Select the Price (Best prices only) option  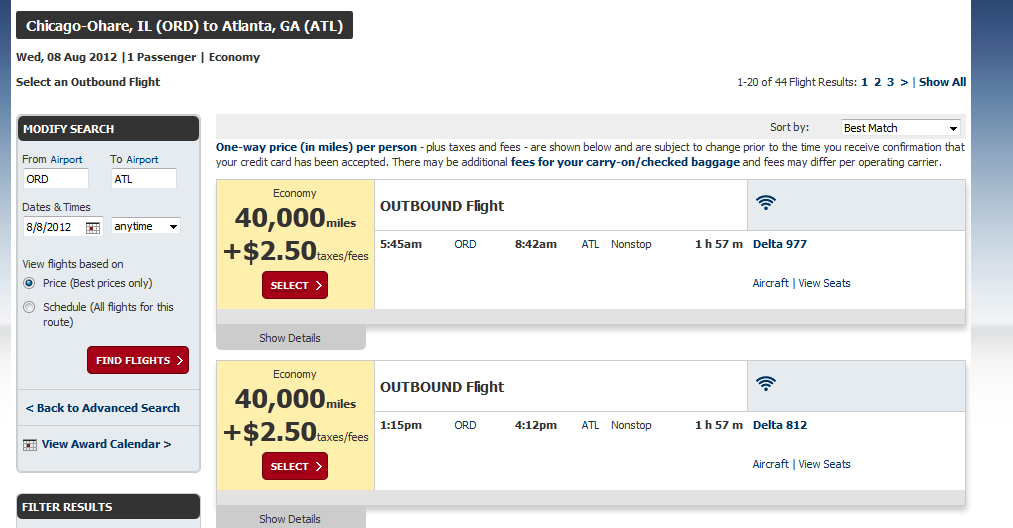coord(29,283)
